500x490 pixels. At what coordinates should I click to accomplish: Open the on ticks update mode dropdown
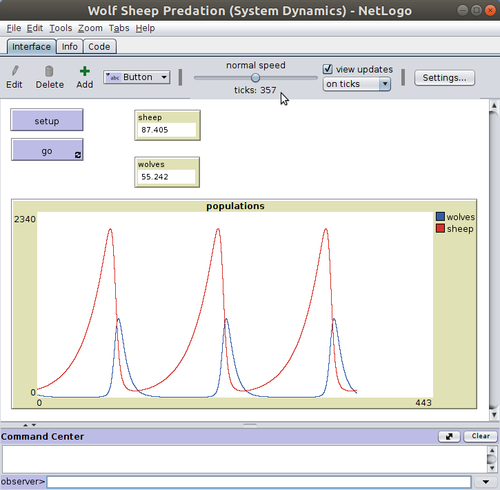tap(357, 84)
